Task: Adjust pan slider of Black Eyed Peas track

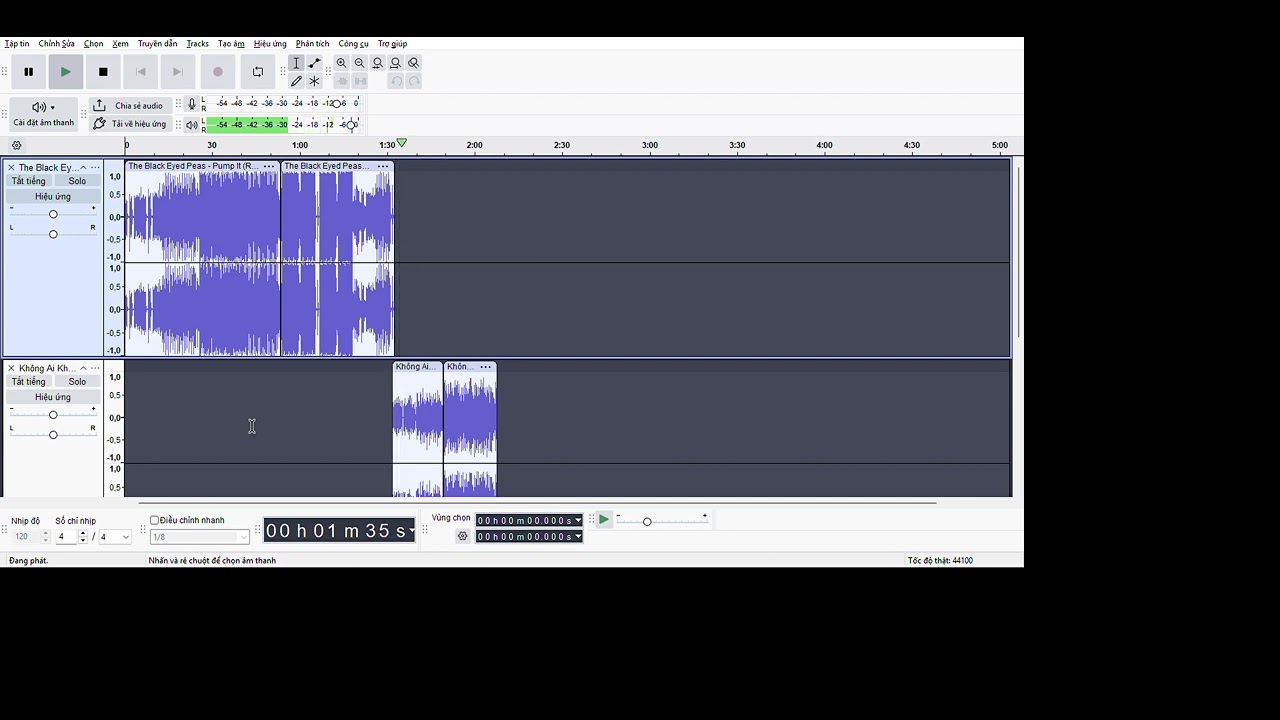Action: 53,234
